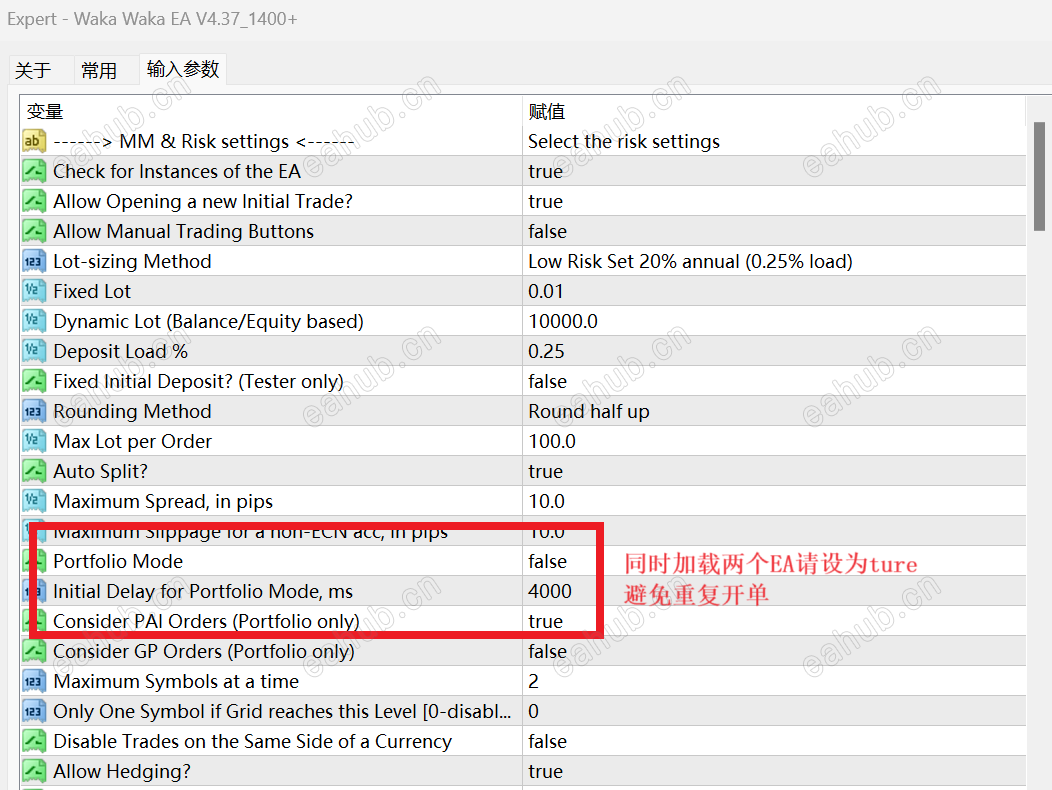Click the string icon of MM & Risk settings
Image resolution: width=1052 pixels, height=790 pixels.
[x=34, y=141]
